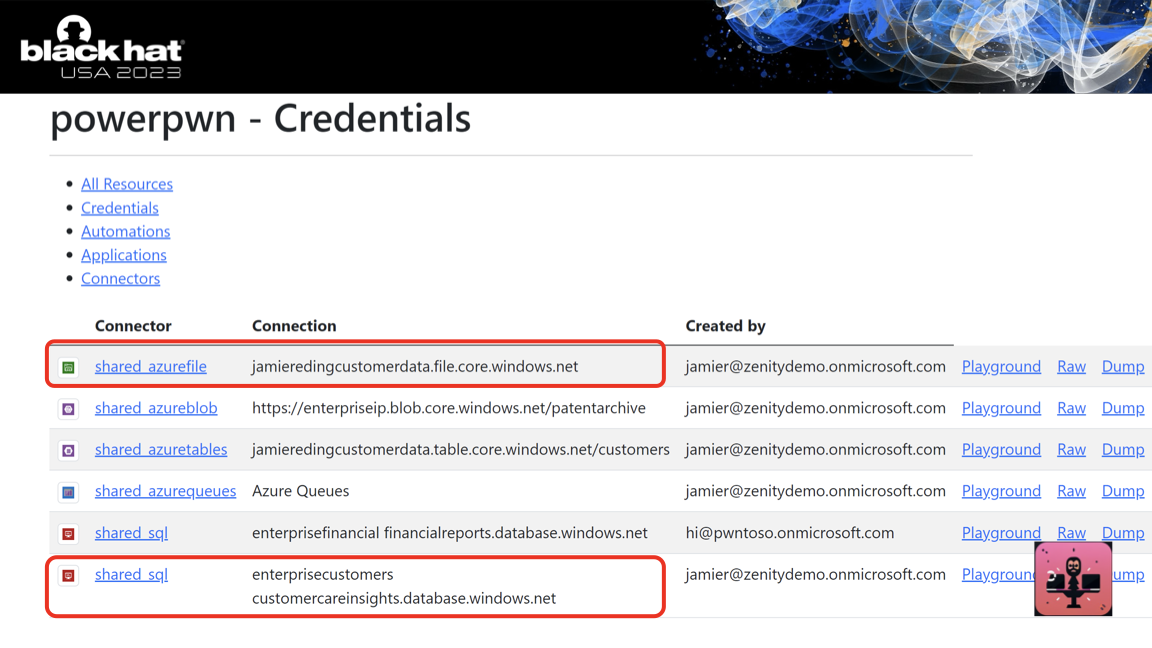Select hi@pwntoso.onmicrosoft.com creator text
Image resolution: width=1152 pixels, height=648 pixels.
tap(790, 533)
